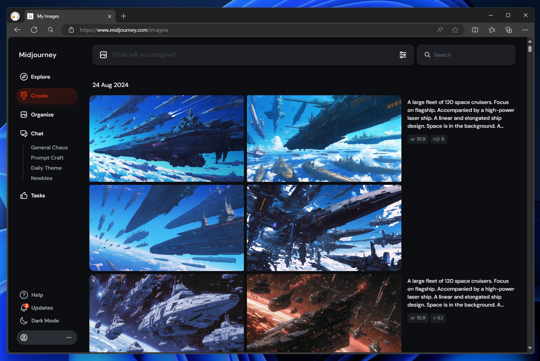Reload the page with refresh icon

[34, 30]
